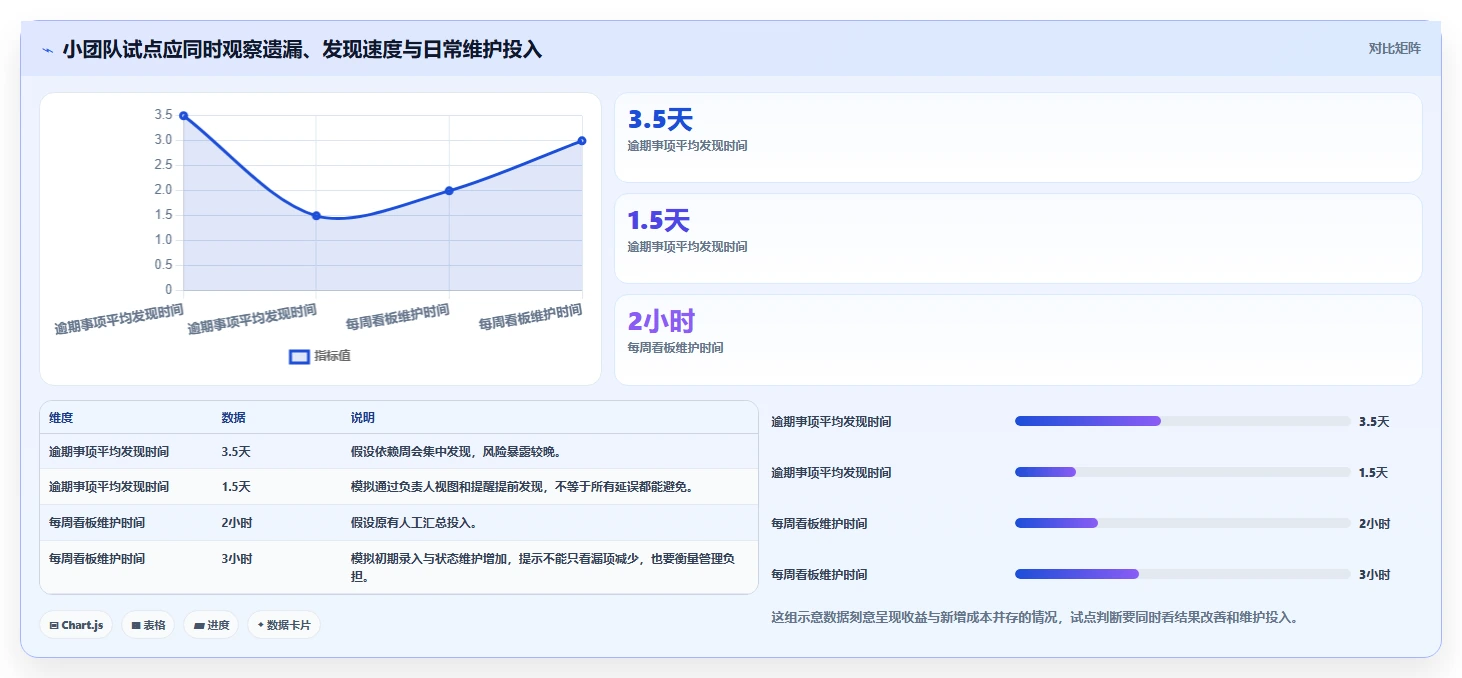The image size is (1462, 678).
Task: Click the description 模拟初期录入与状态维护增加
Action: tap(544, 567)
